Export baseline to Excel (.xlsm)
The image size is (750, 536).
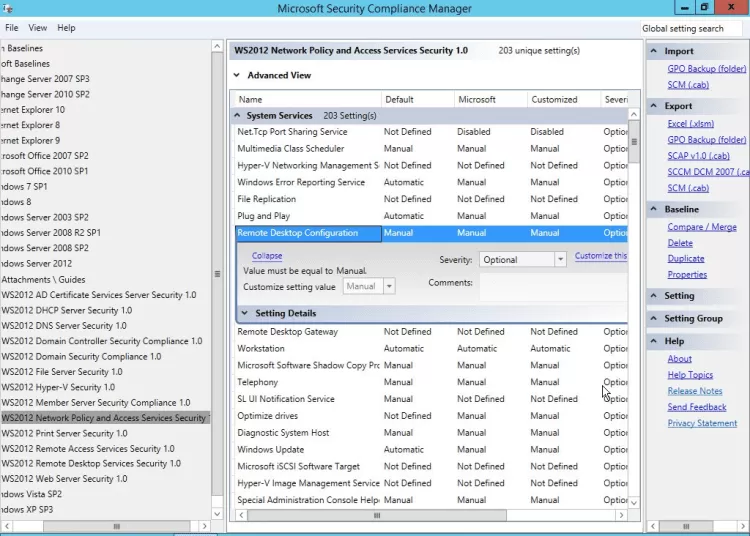tap(692, 123)
